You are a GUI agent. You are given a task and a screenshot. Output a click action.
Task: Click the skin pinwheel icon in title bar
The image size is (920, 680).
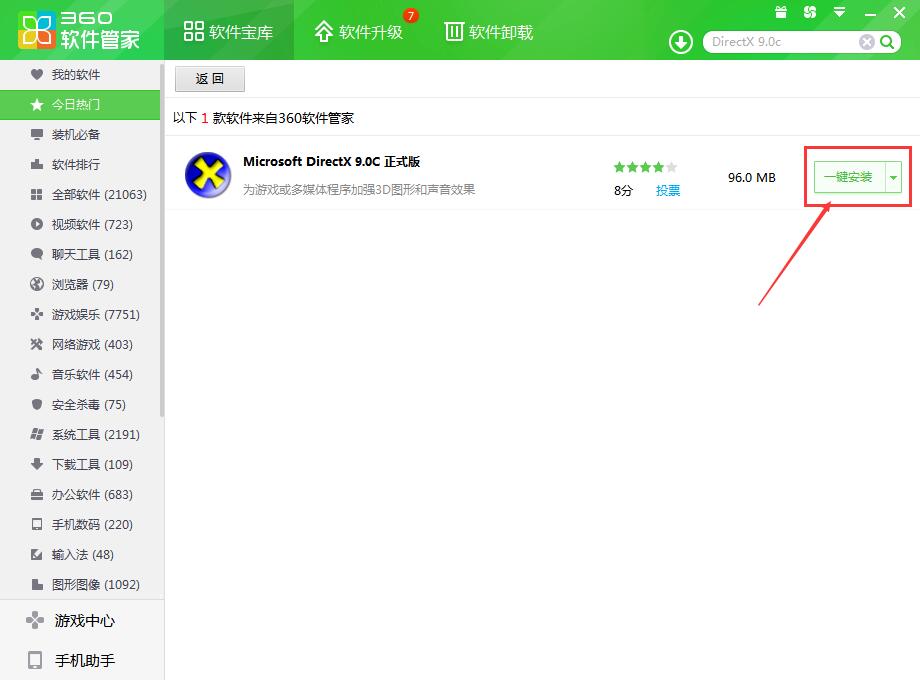coord(810,12)
